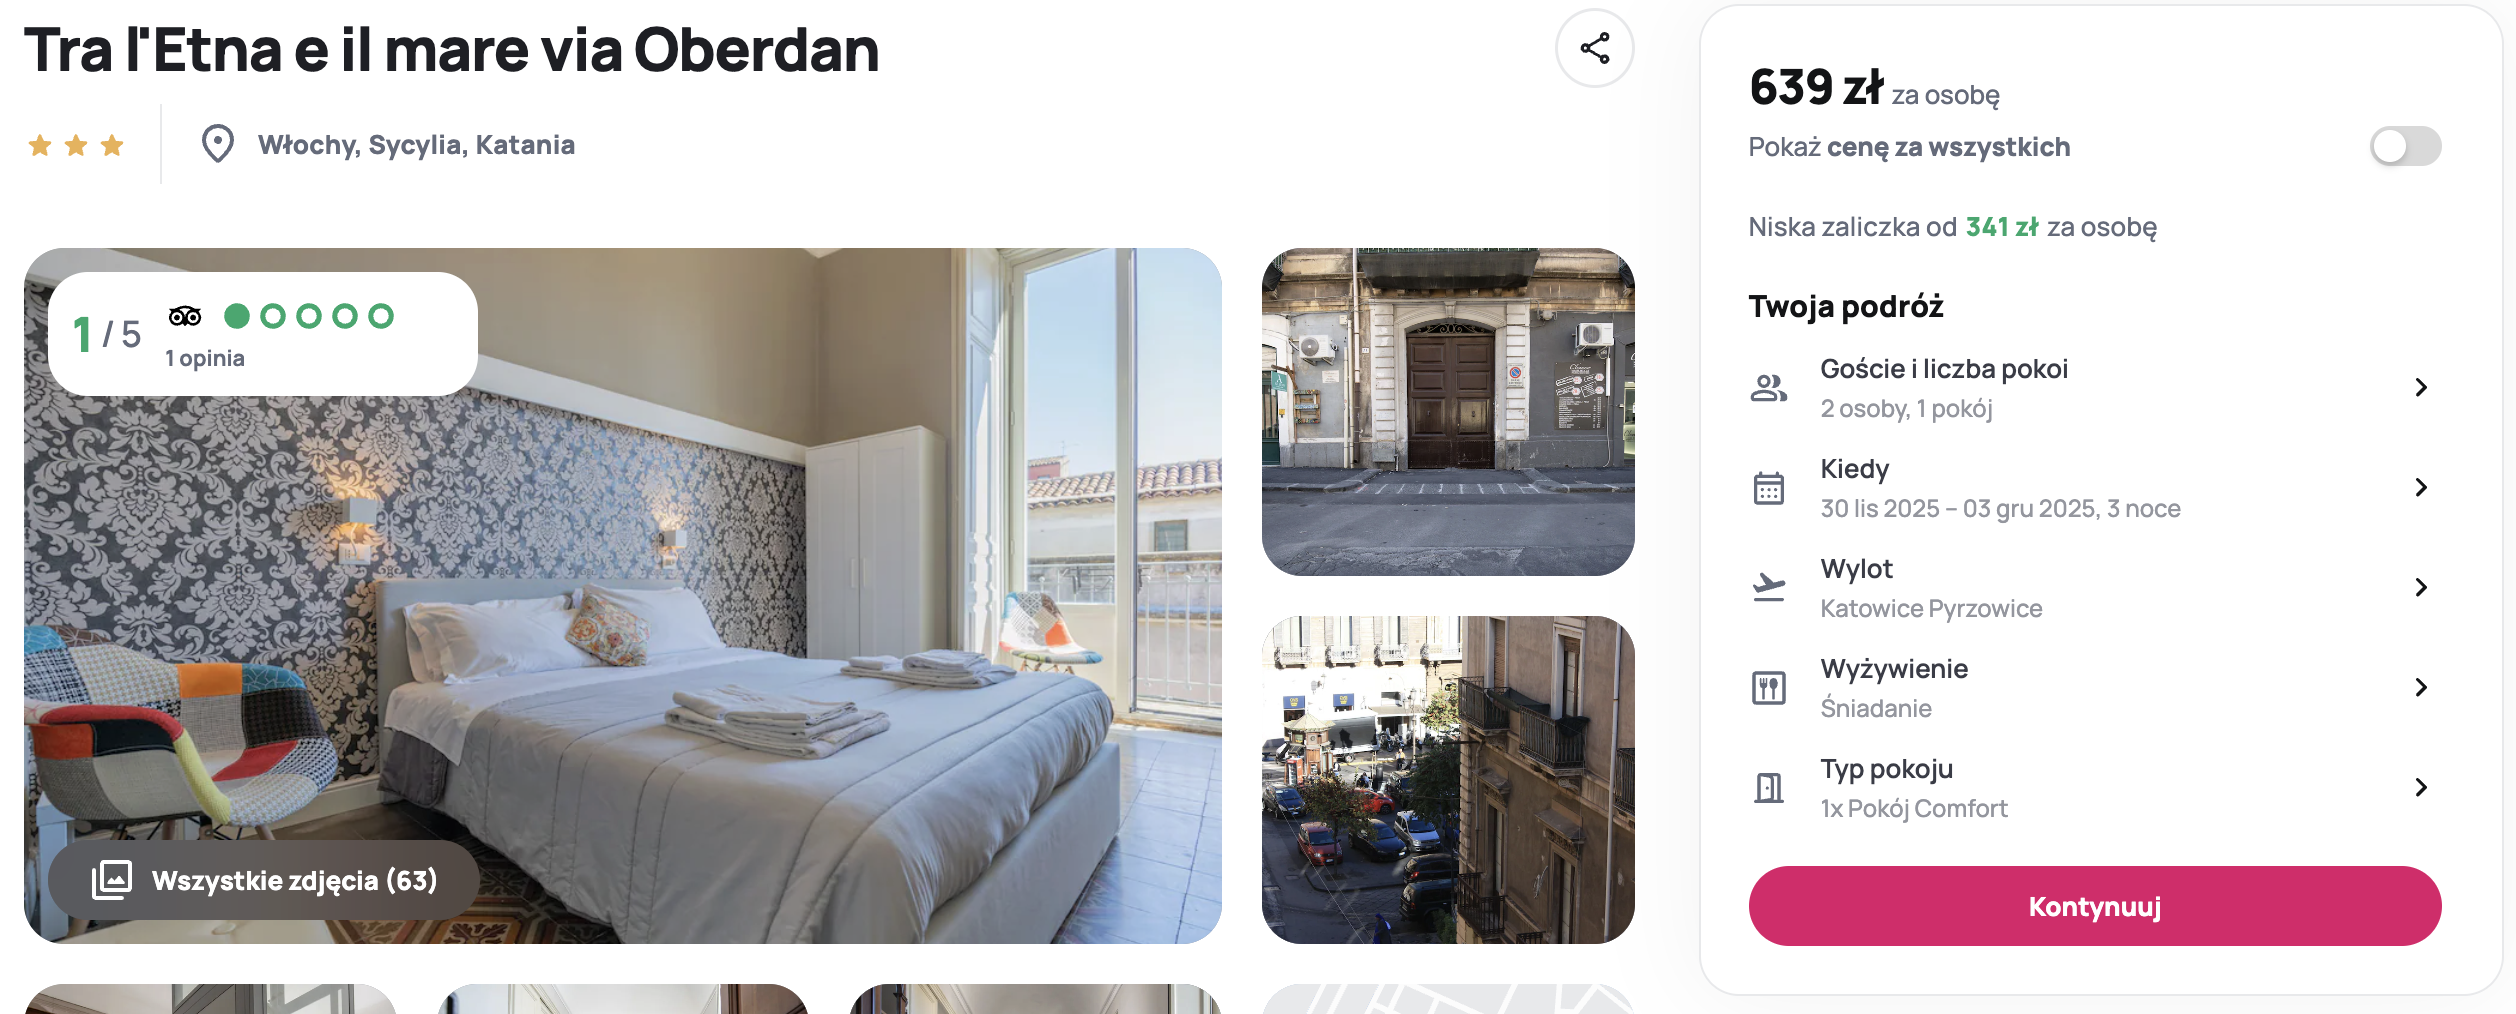The width and height of the screenshot is (2516, 1014).
Task: Expand the Kiedy dates chevron
Action: pos(2421,488)
